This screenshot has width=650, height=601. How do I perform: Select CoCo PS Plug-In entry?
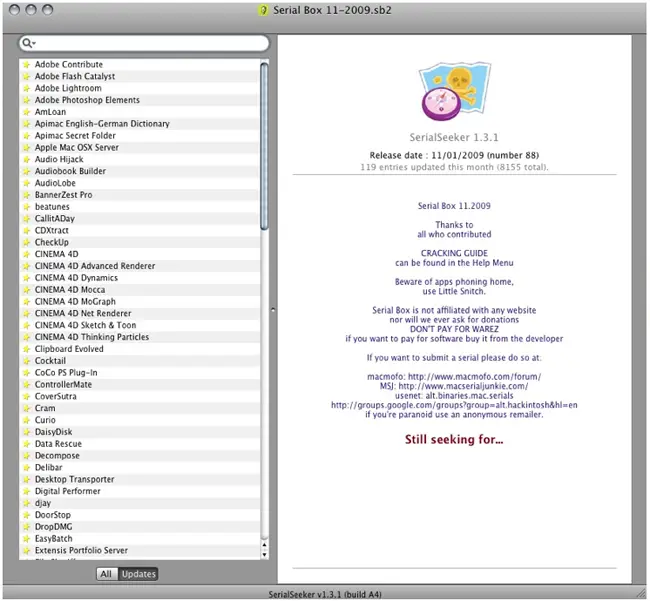[140, 373]
